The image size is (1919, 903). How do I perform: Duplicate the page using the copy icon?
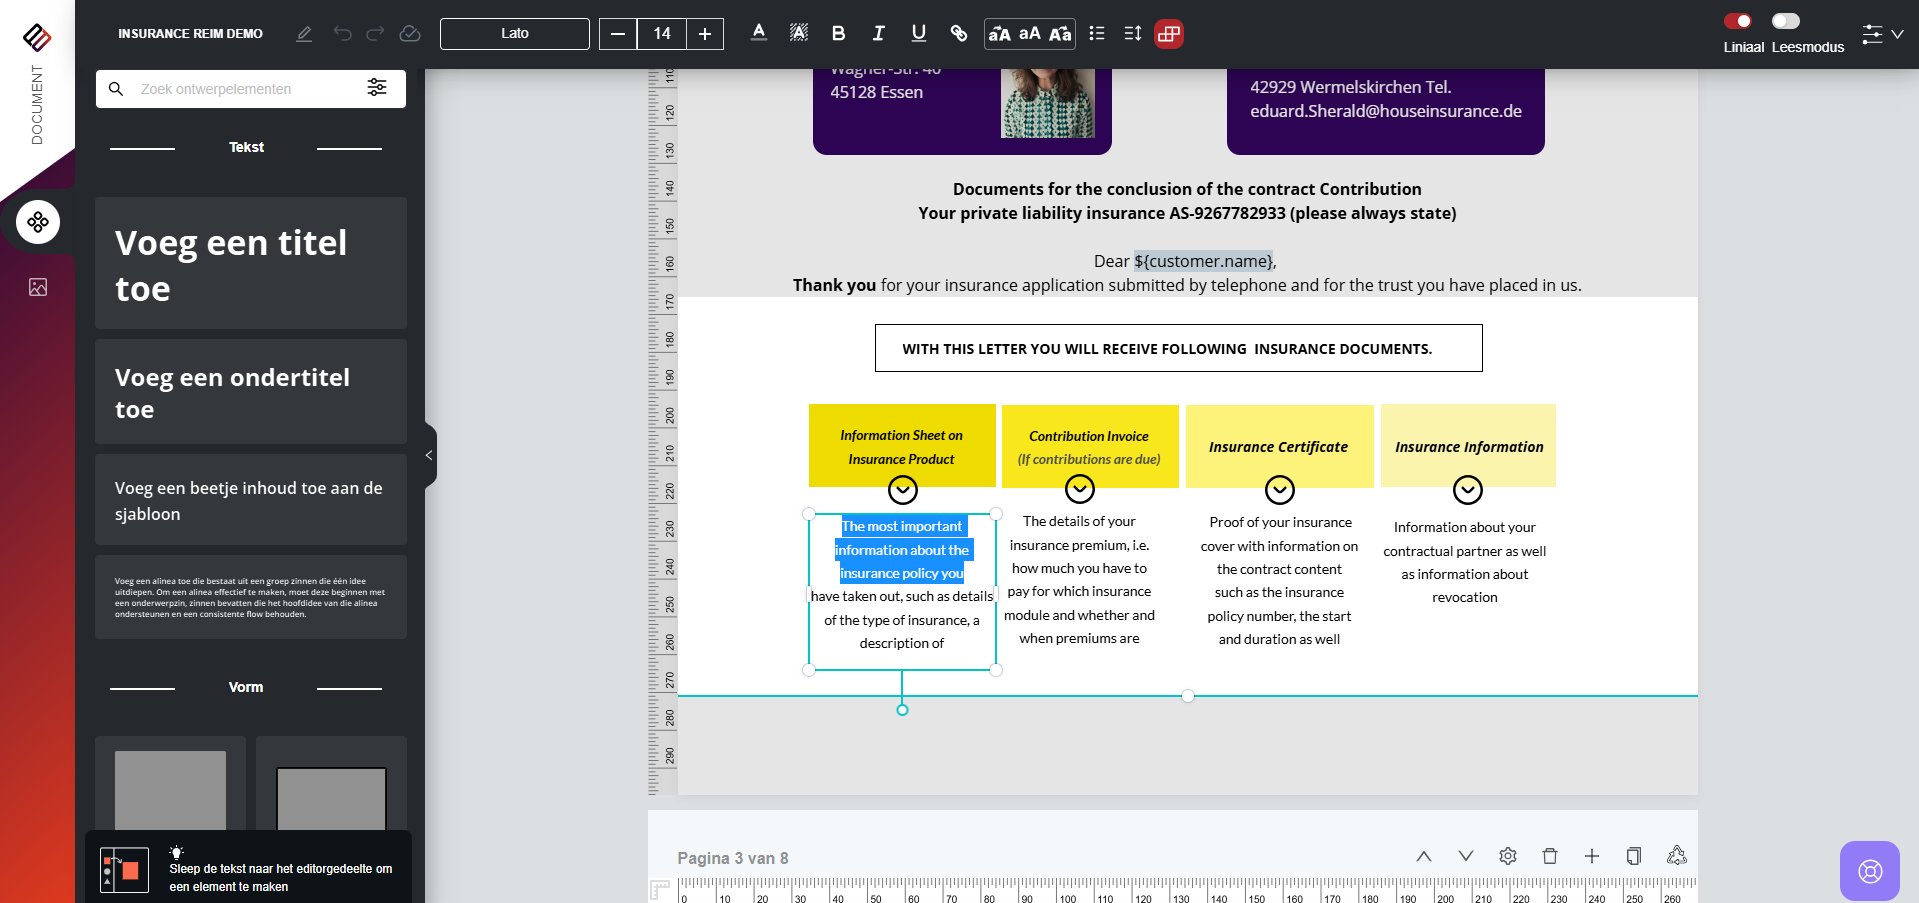[1633, 856]
